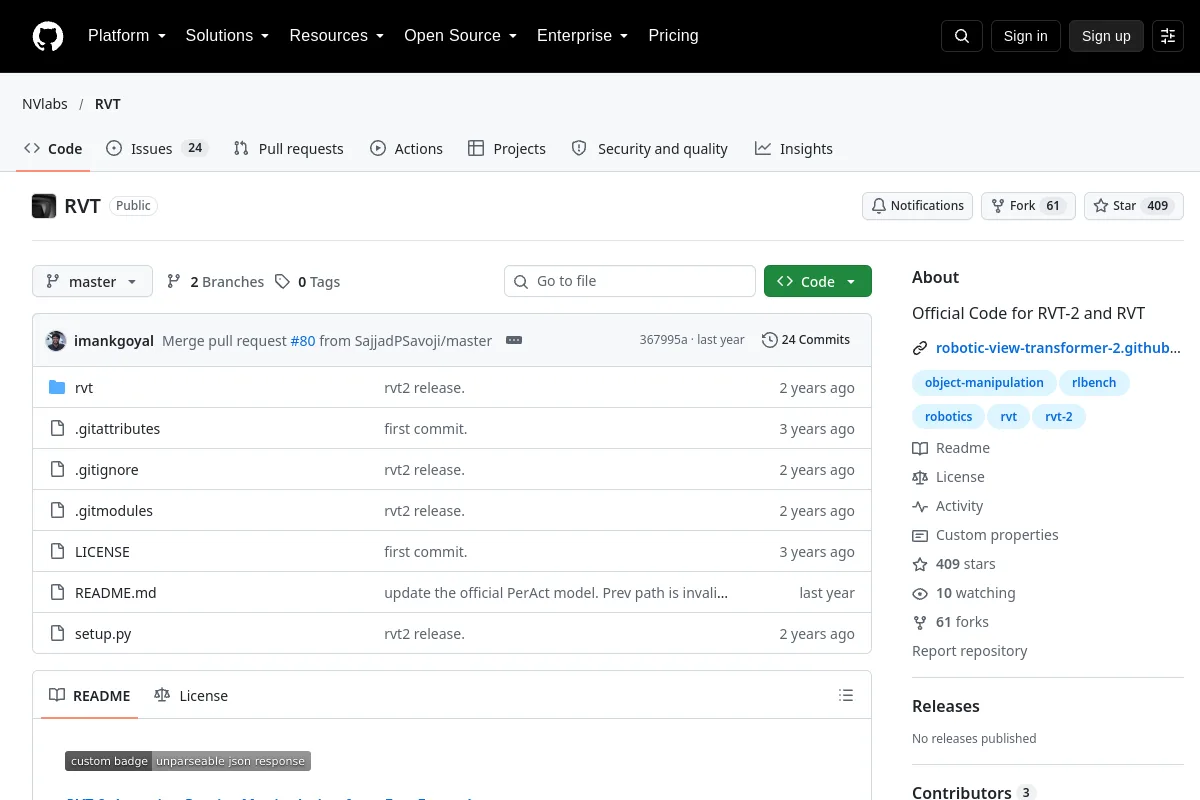Click the Notifications bell button
This screenshot has width=1200, height=800.
917,206
